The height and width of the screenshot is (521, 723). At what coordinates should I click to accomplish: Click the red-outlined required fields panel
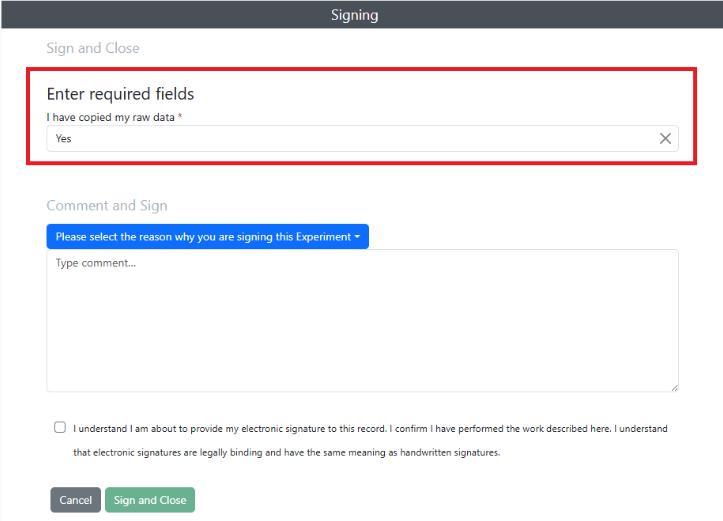tap(362, 116)
